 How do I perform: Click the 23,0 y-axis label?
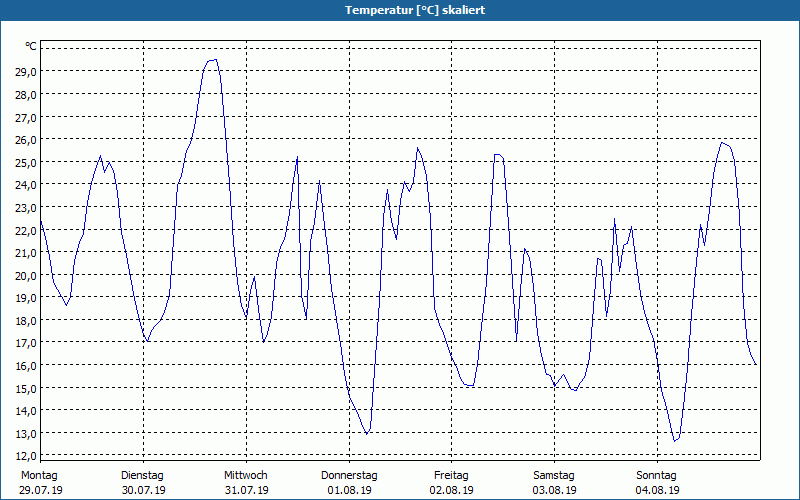coord(26,208)
